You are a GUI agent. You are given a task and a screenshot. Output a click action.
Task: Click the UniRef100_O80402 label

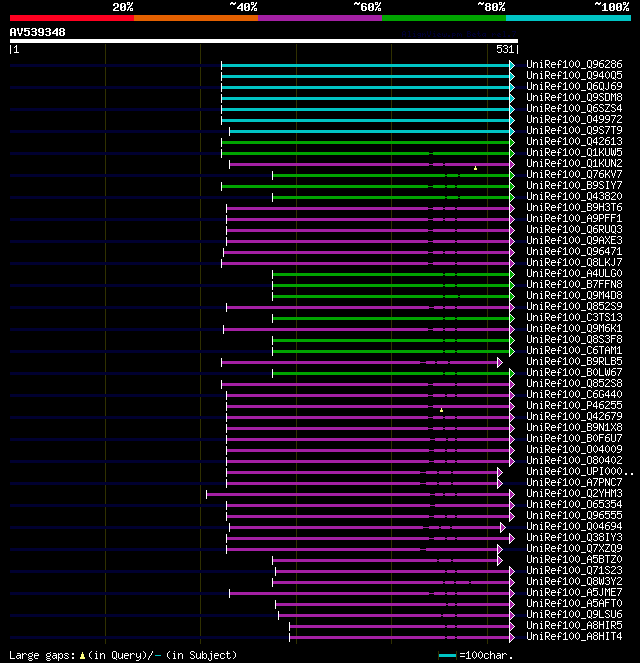[x=574, y=460]
